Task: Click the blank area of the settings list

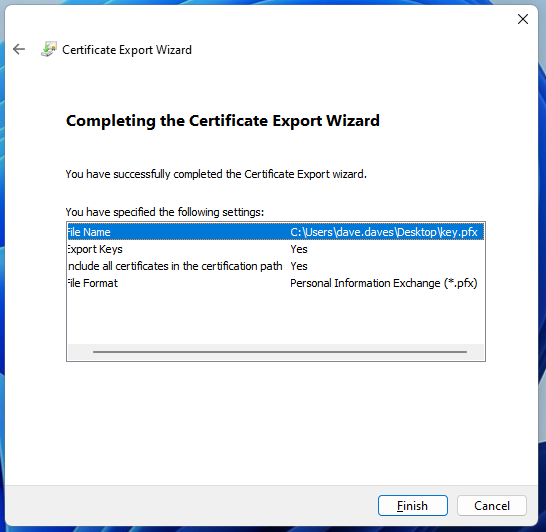Action: 276,318
